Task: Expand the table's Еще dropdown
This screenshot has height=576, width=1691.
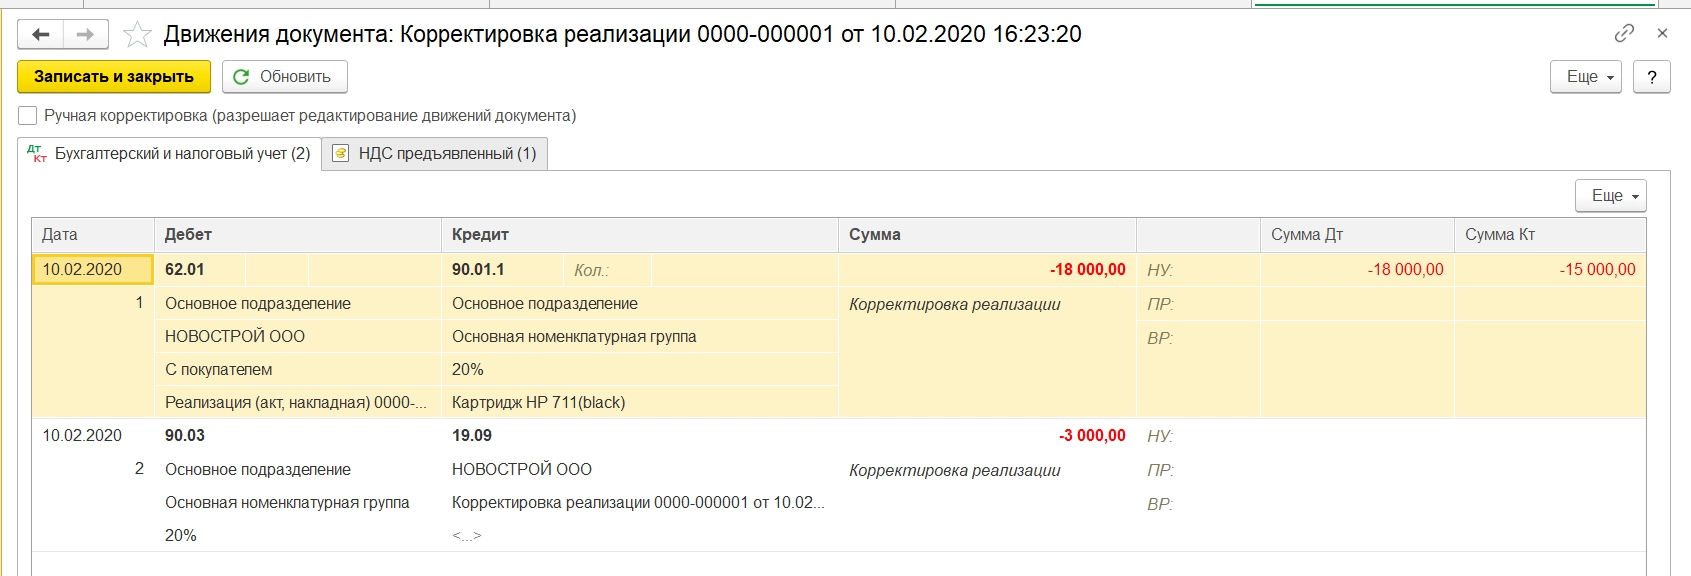Action: pos(1610,196)
